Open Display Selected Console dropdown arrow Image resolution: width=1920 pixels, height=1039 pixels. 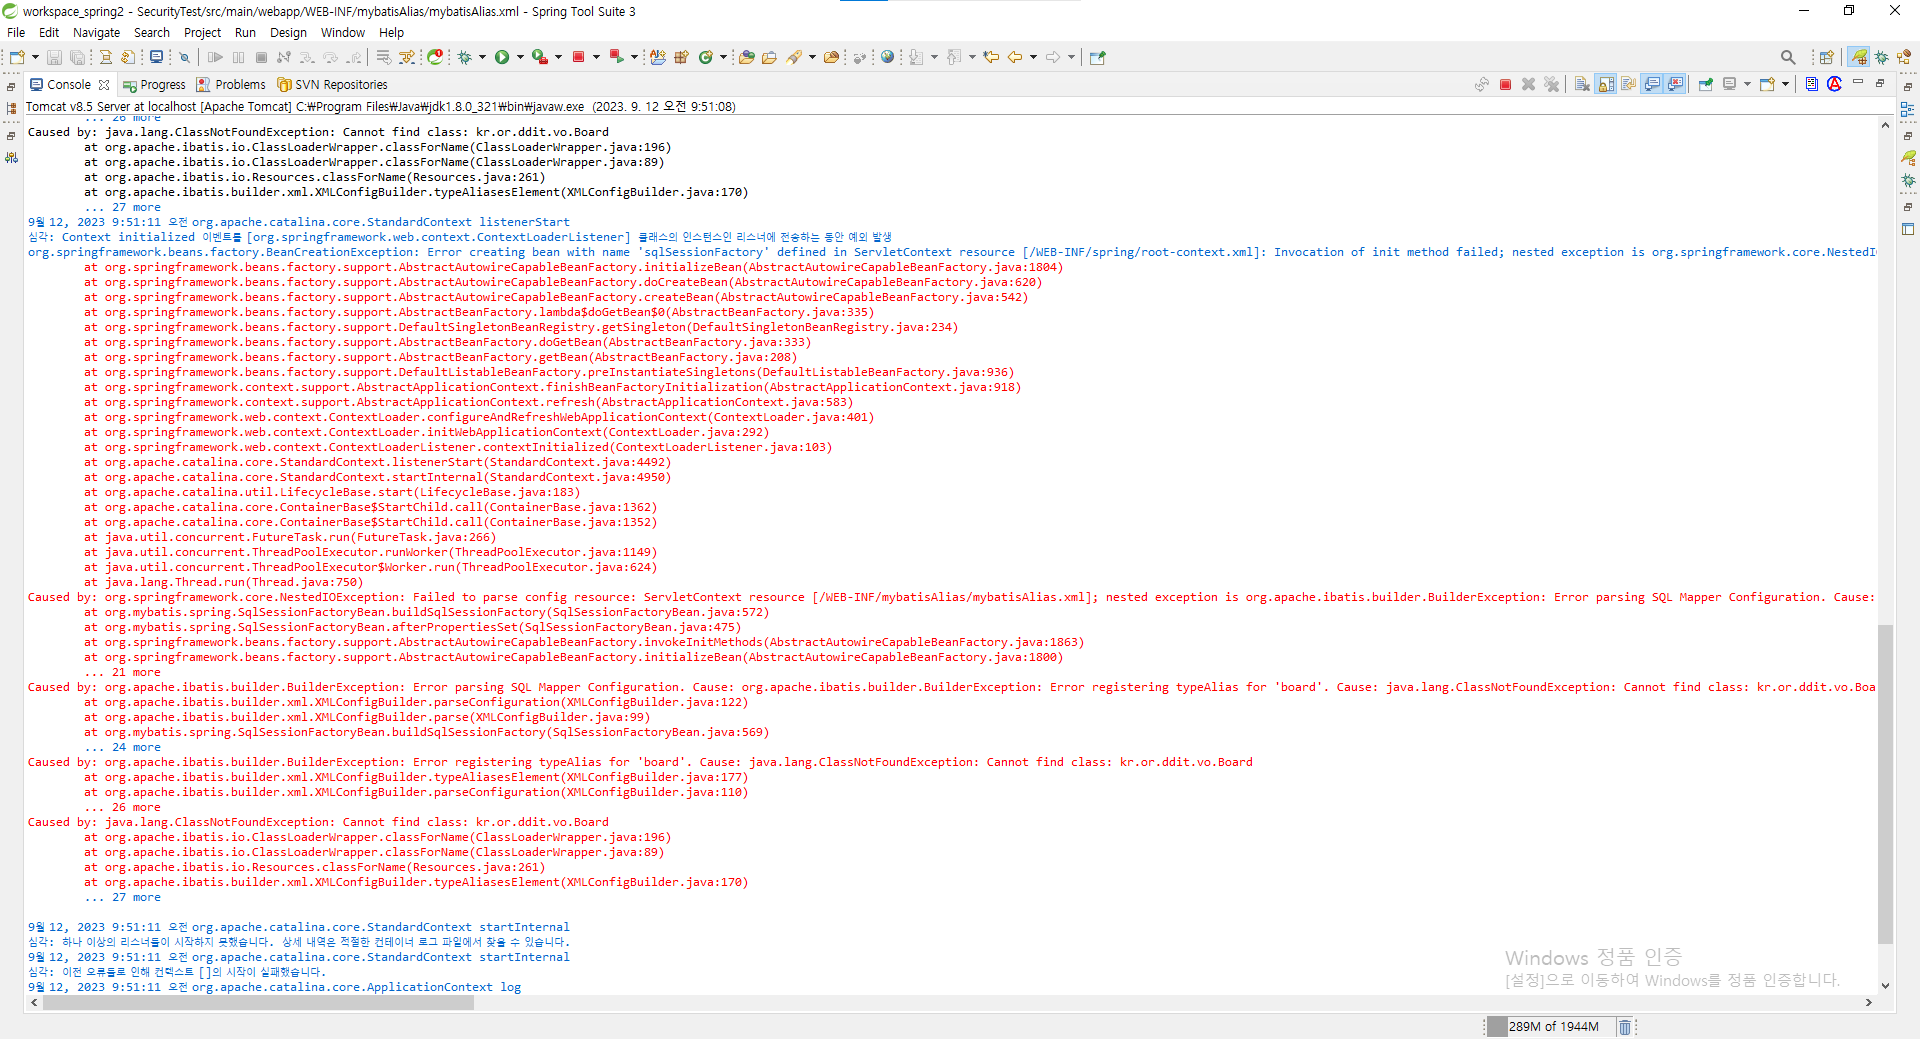[x=1747, y=85]
